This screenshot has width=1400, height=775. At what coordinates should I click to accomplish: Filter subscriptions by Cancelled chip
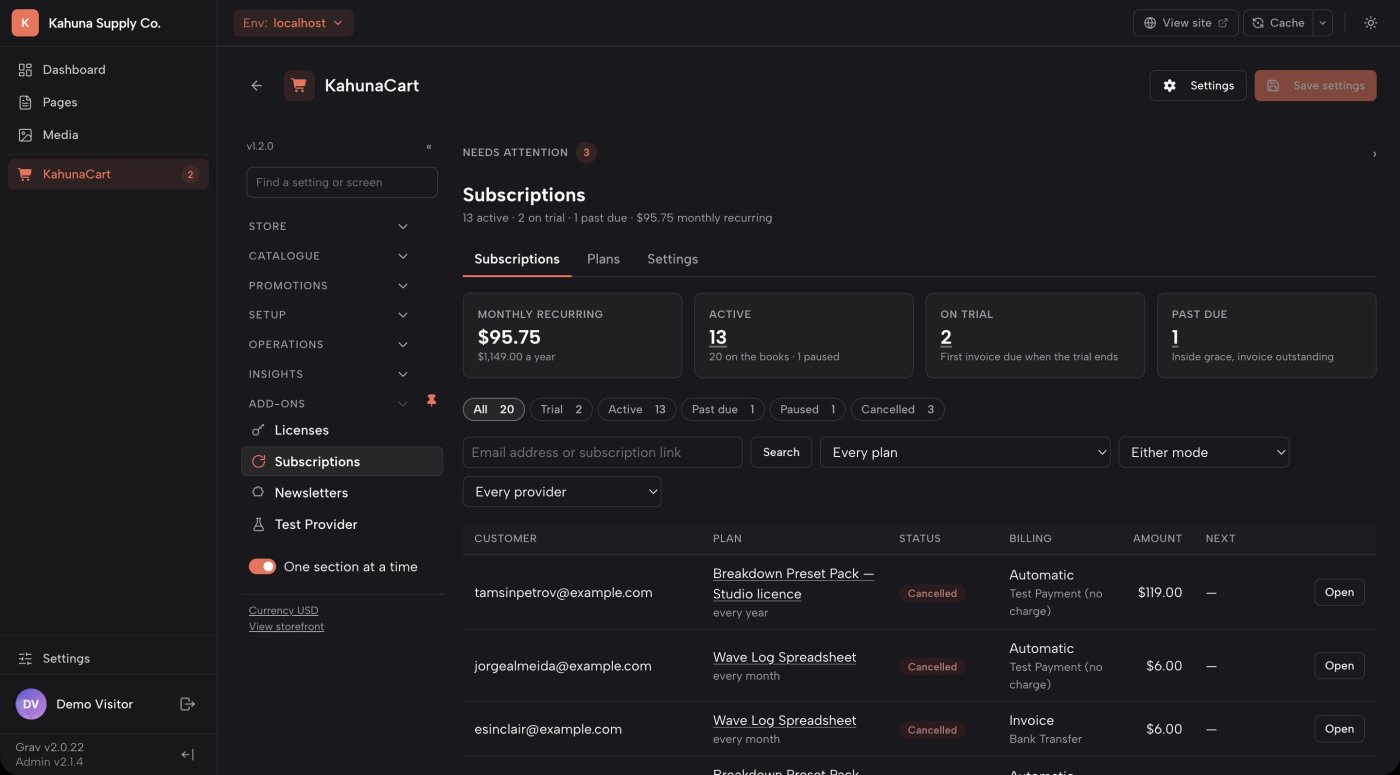click(x=897, y=410)
